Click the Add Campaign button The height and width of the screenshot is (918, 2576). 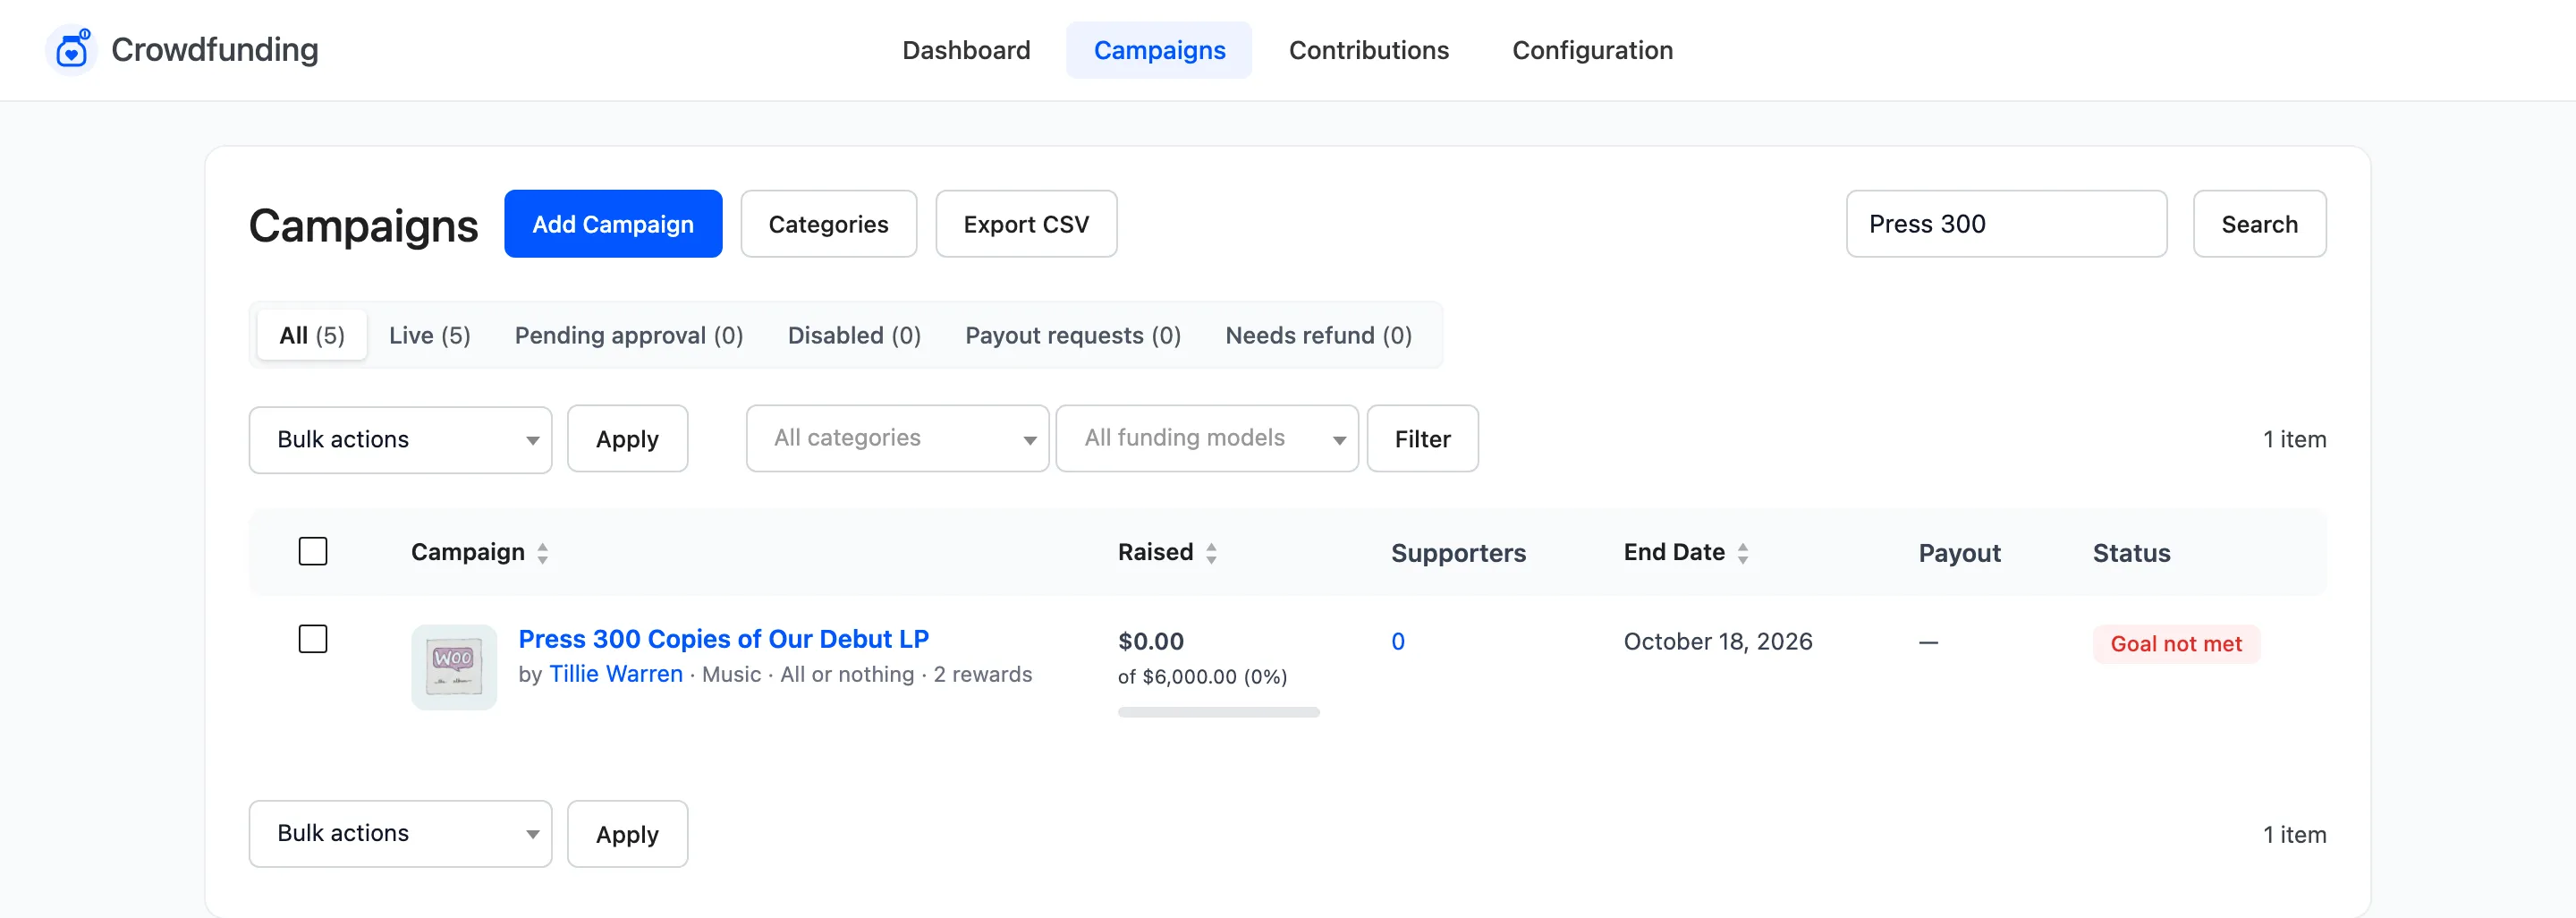[613, 224]
